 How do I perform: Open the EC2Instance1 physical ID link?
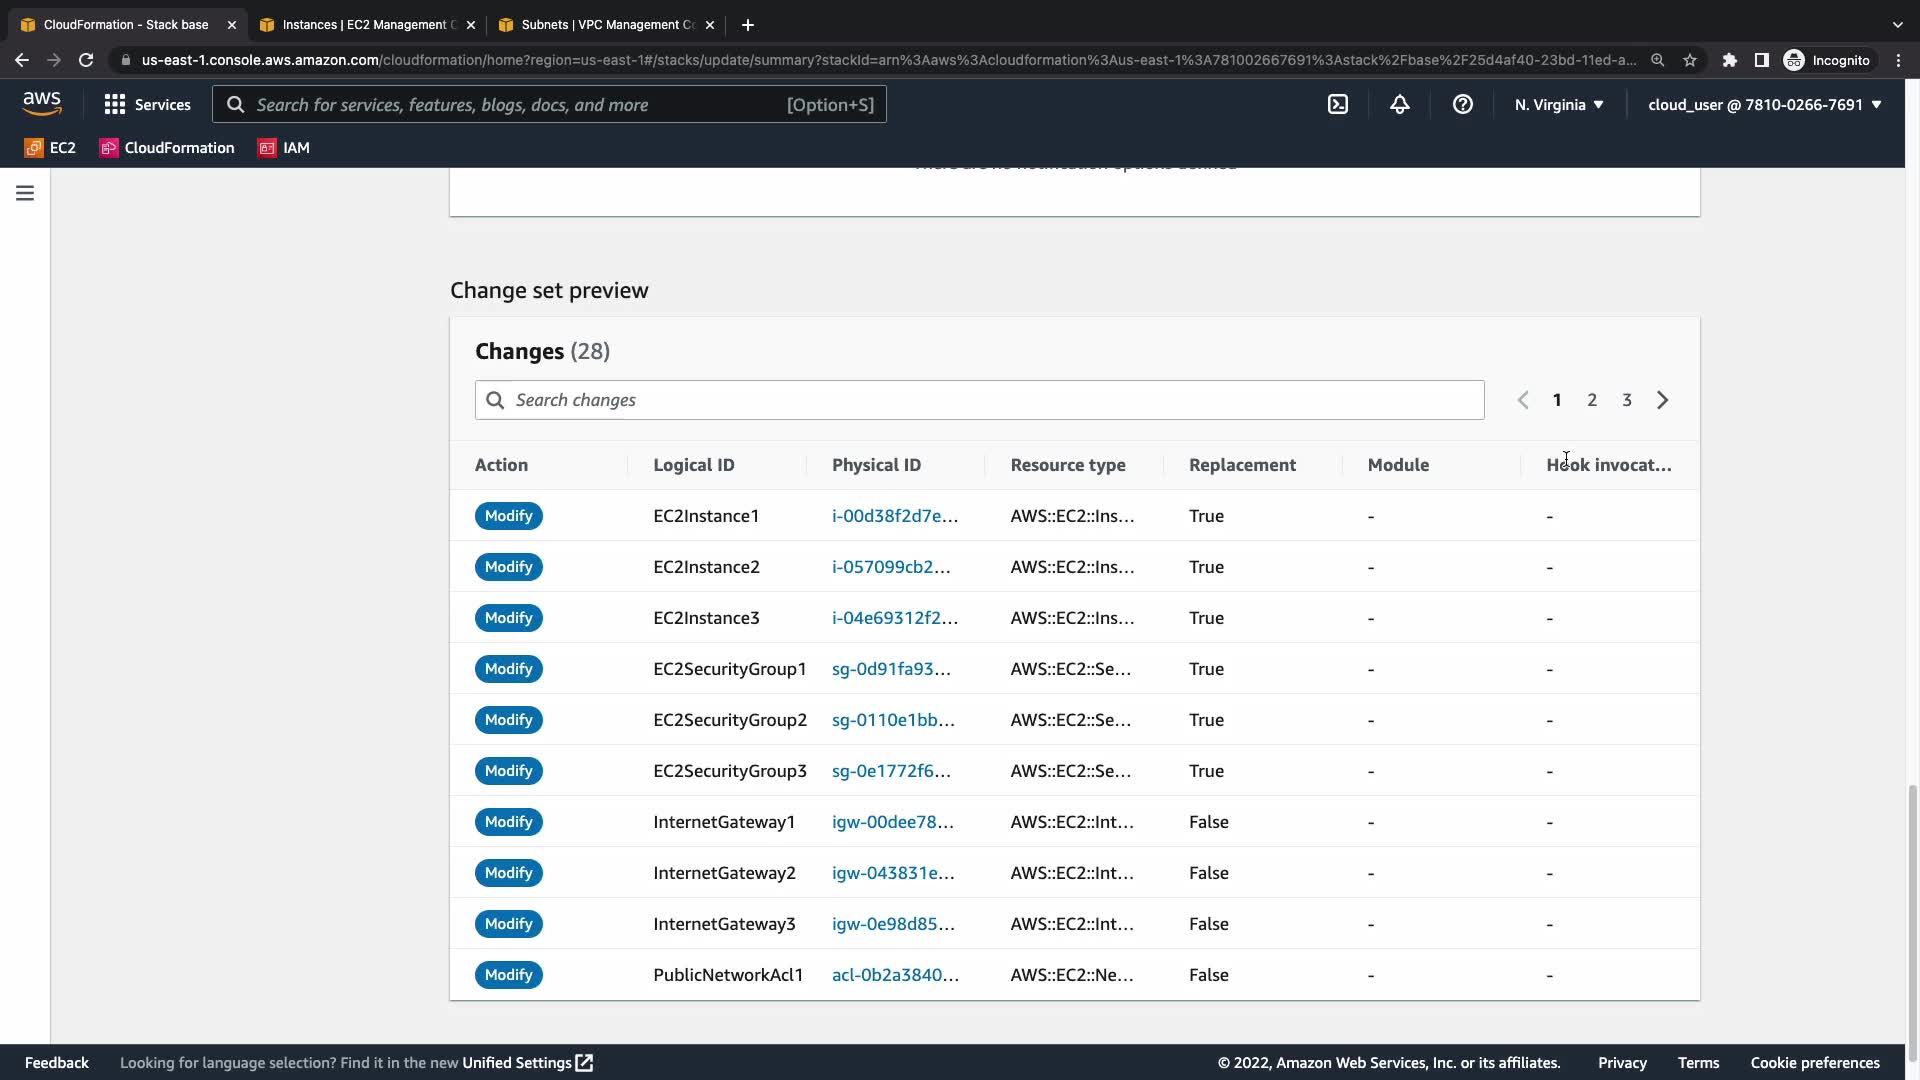point(894,516)
